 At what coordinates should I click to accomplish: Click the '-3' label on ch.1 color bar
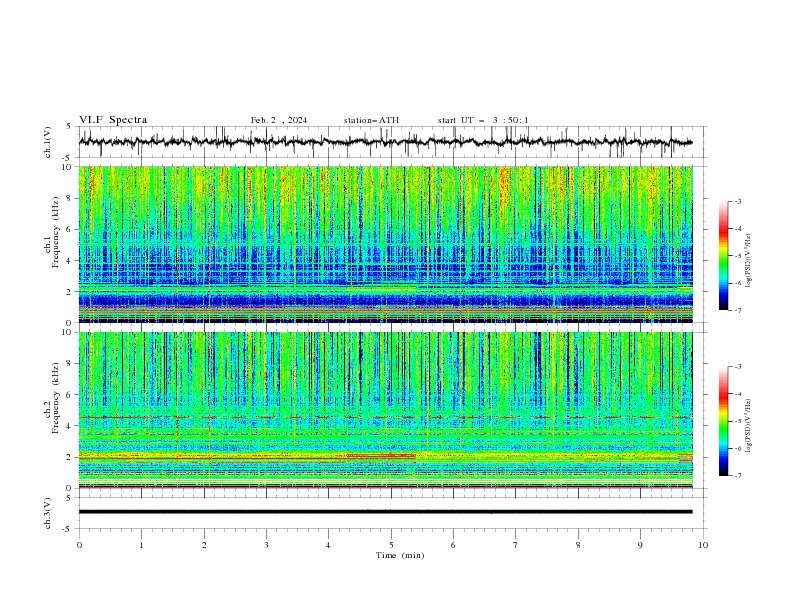point(738,201)
